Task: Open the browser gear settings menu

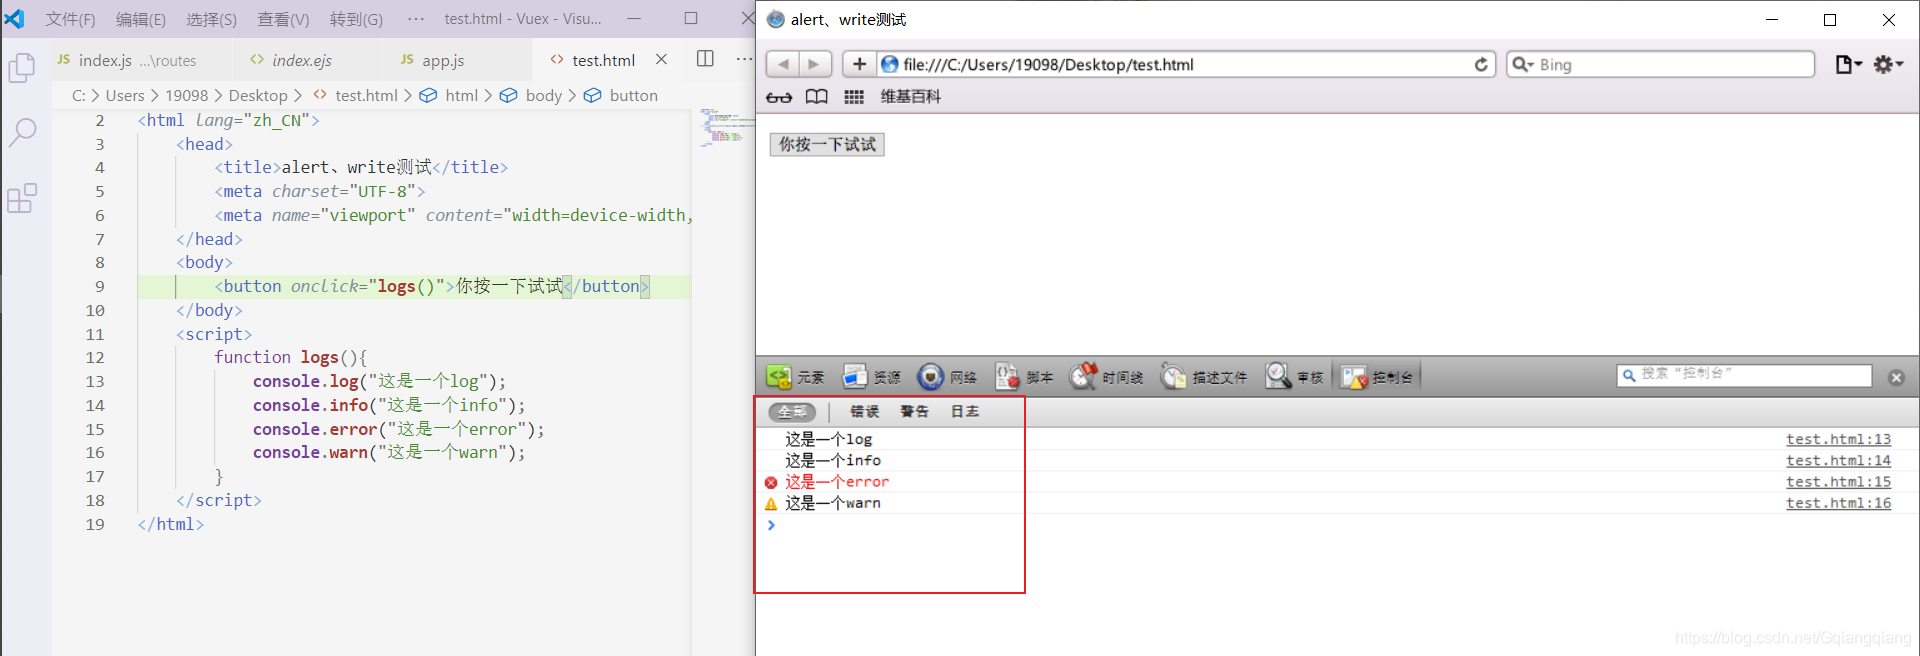Action: [1888, 64]
